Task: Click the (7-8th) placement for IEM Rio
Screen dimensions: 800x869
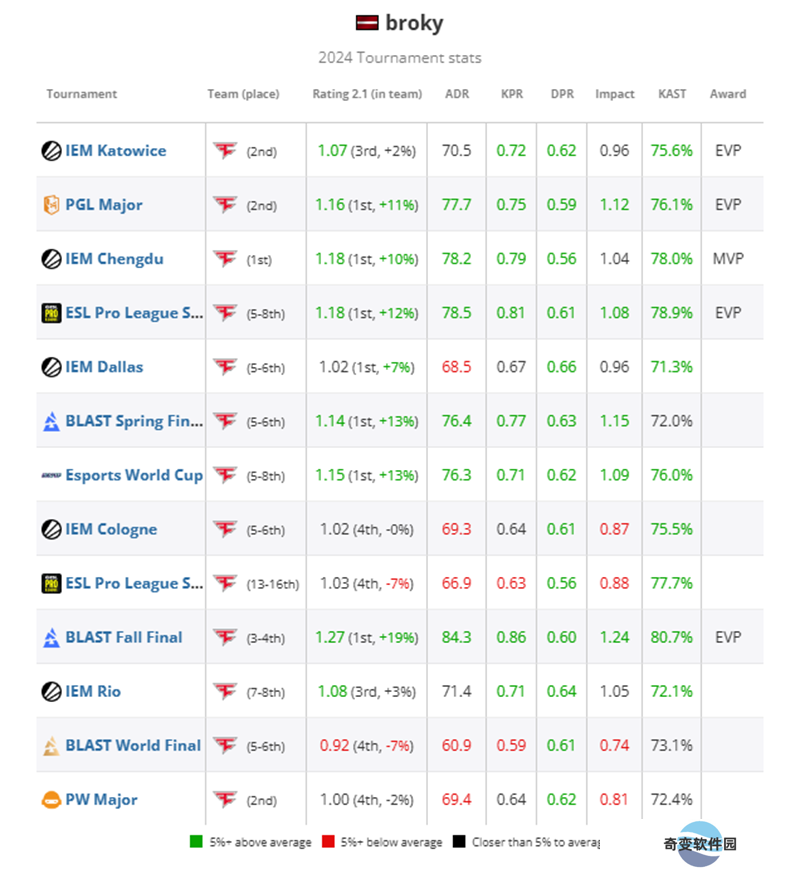Action: click(266, 692)
